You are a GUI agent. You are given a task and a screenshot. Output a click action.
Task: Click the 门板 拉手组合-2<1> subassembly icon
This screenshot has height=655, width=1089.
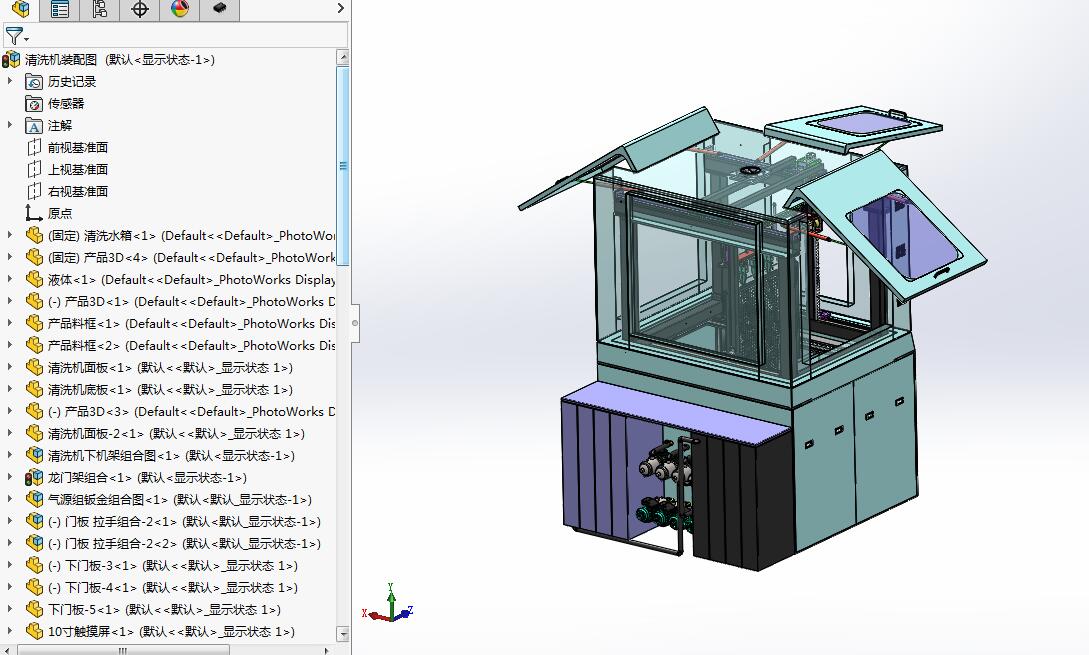[x=34, y=522]
